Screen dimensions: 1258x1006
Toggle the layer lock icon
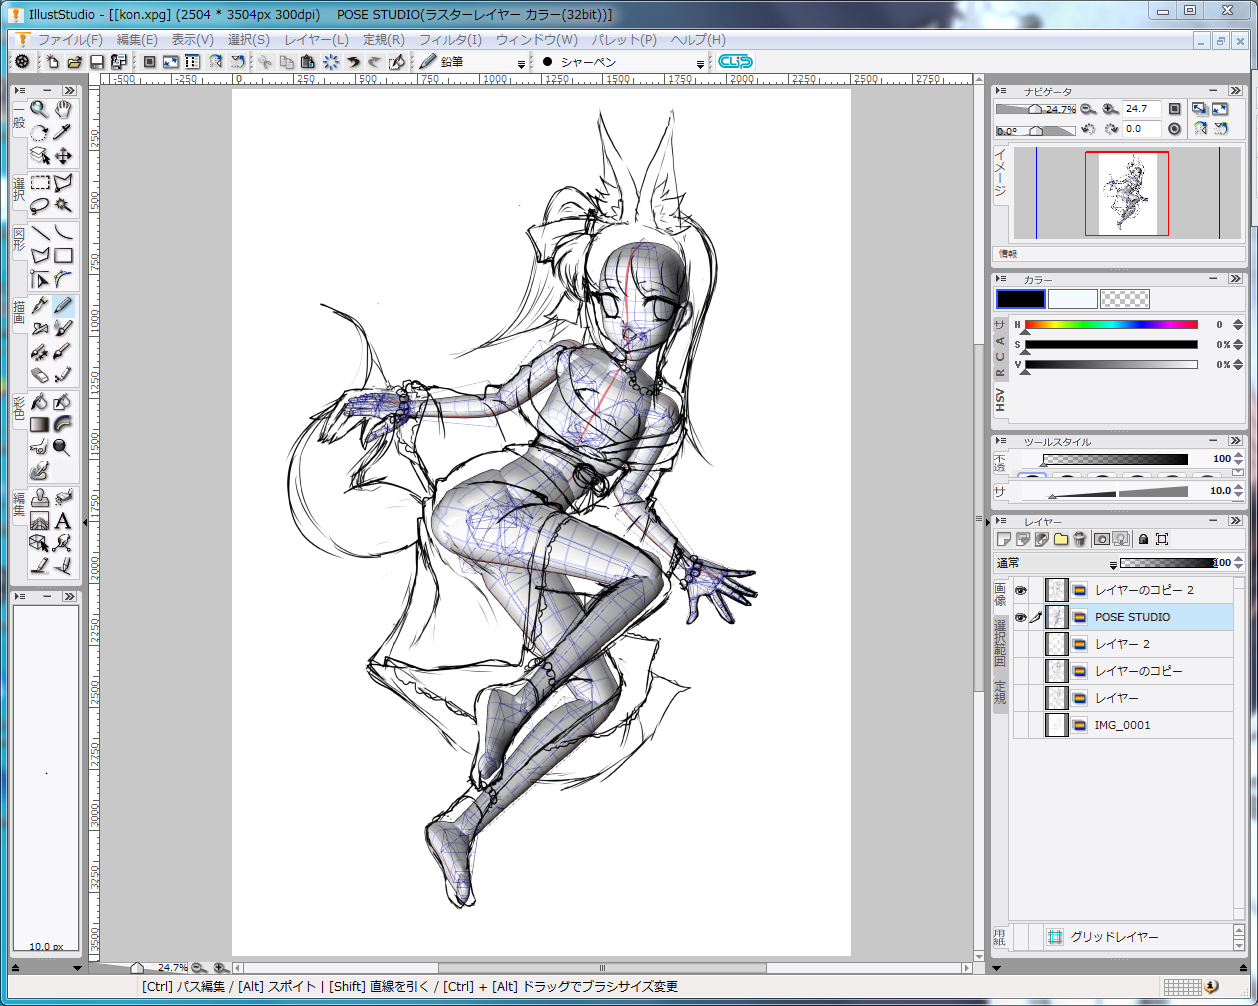click(1143, 539)
